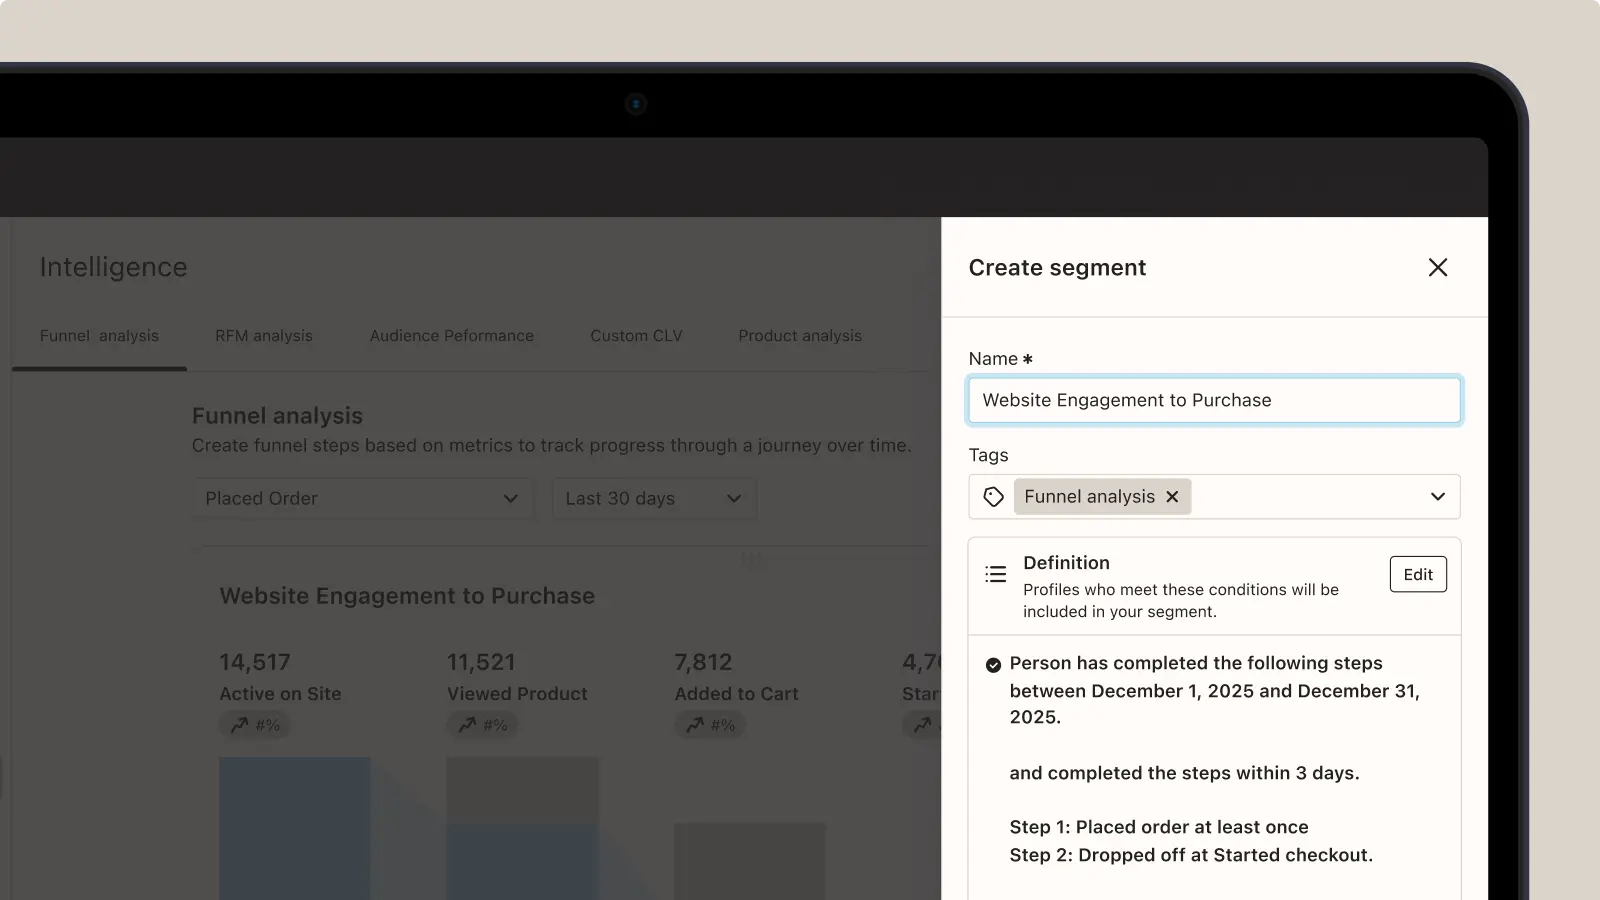Open the Placed Order metric dropdown

point(363,498)
